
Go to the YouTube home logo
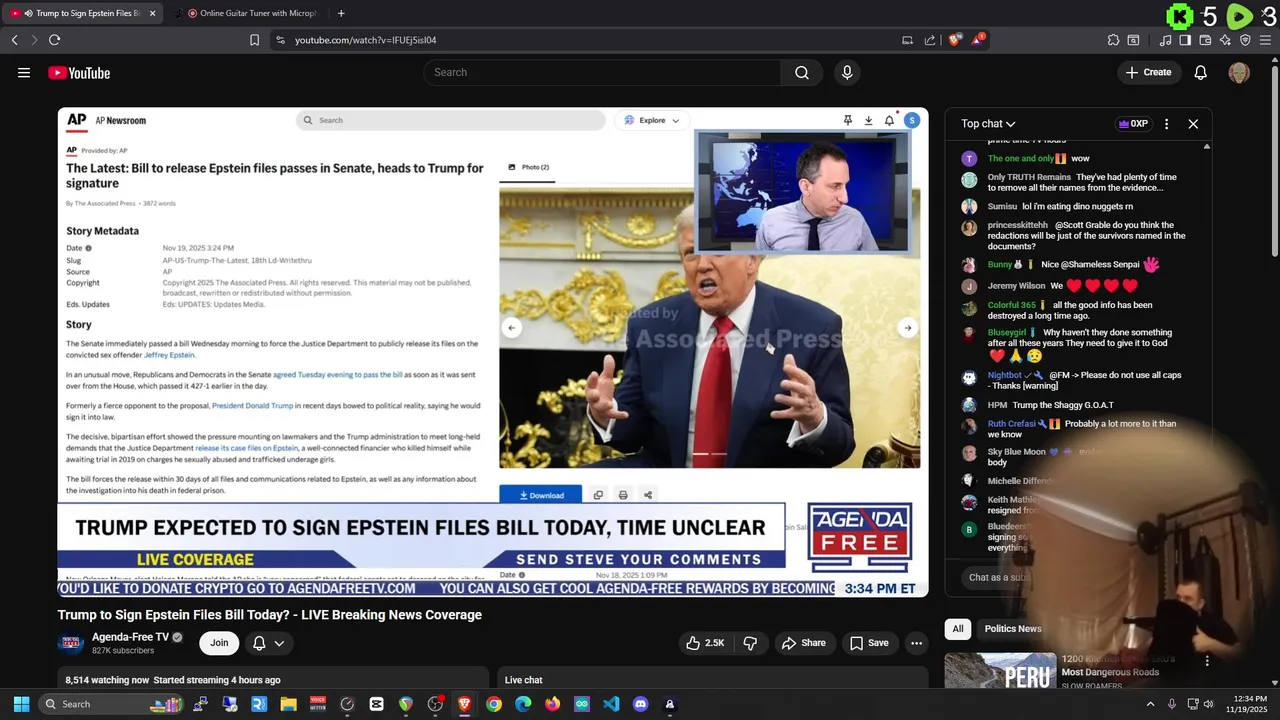coord(79,73)
